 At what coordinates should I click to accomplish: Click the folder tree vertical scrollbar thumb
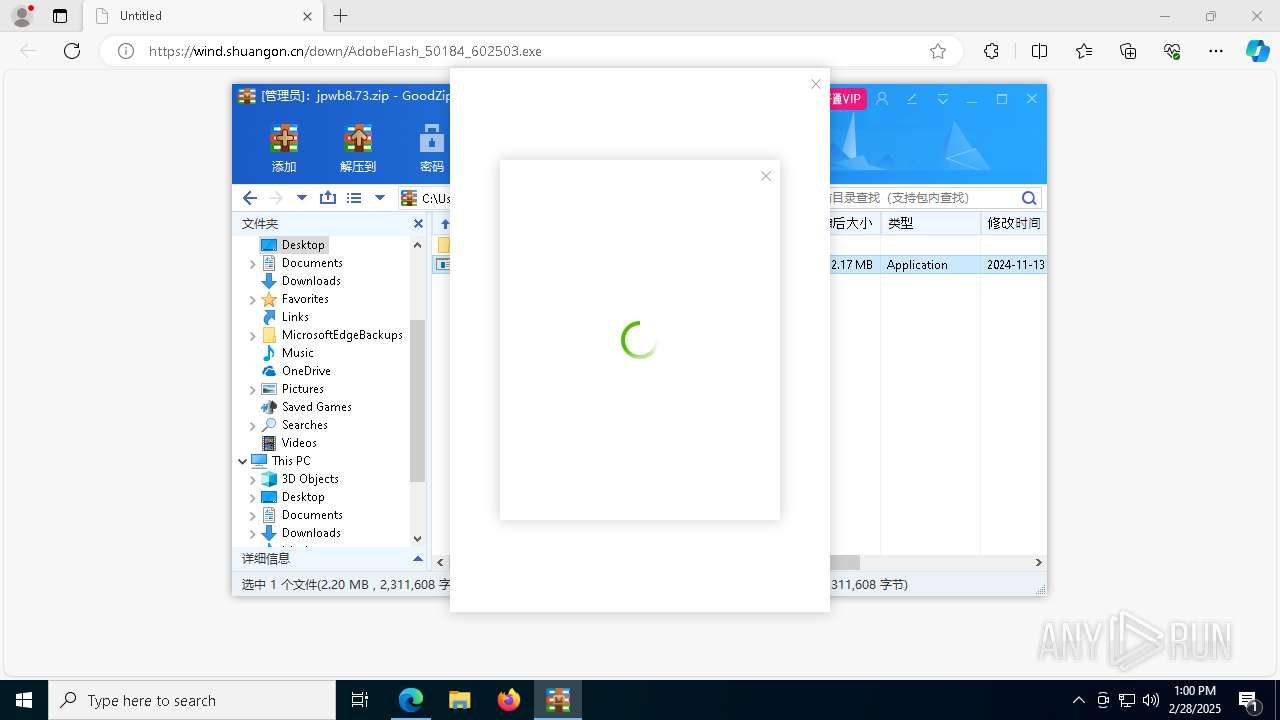tap(418, 400)
